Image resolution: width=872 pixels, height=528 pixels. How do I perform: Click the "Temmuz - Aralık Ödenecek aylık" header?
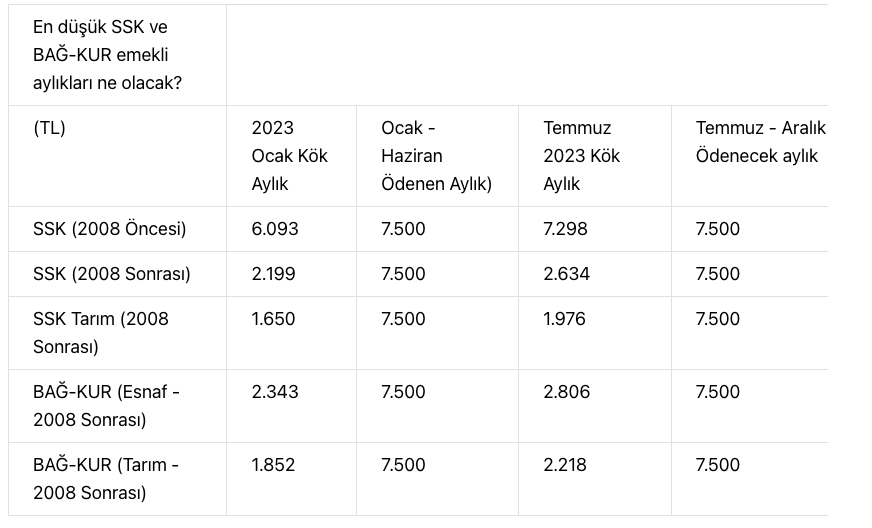[x=760, y=142]
